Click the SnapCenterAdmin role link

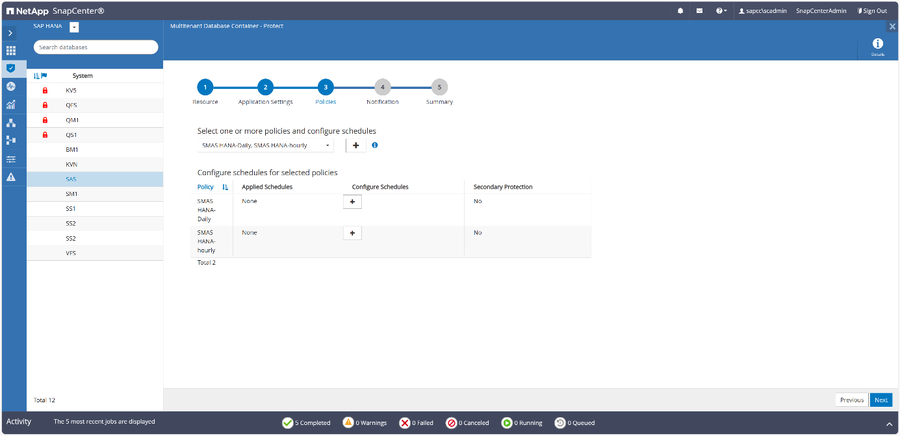(823, 11)
